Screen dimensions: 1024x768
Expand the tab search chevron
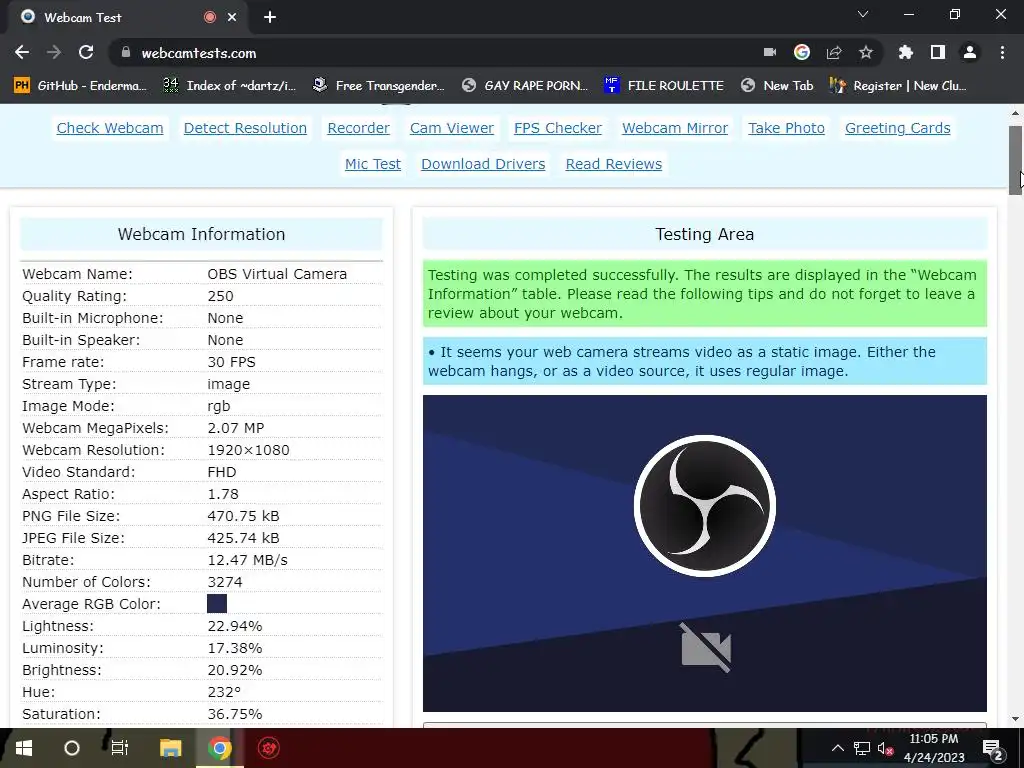[863, 14]
